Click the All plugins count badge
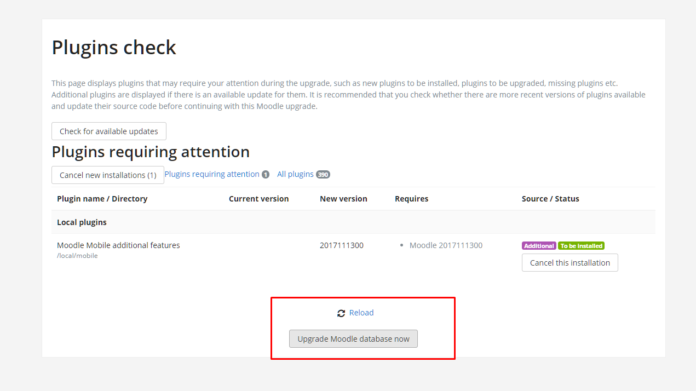This screenshot has width=696, height=391. point(323,174)
